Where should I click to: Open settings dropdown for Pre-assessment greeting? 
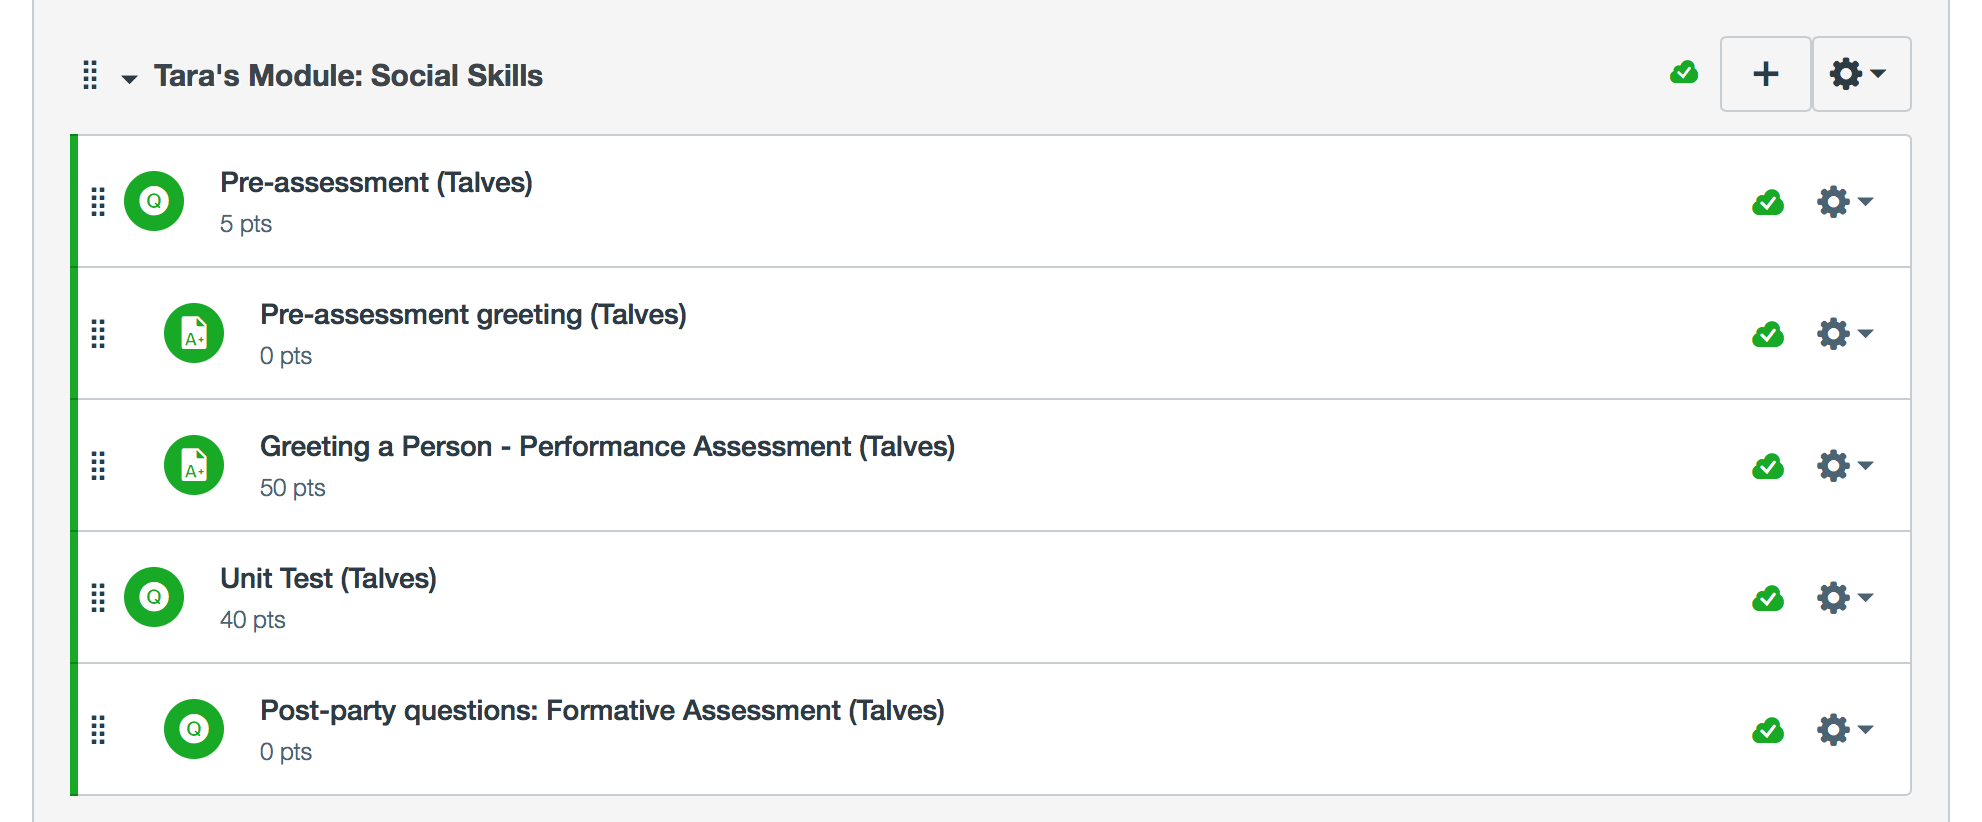coord(1844,334)
